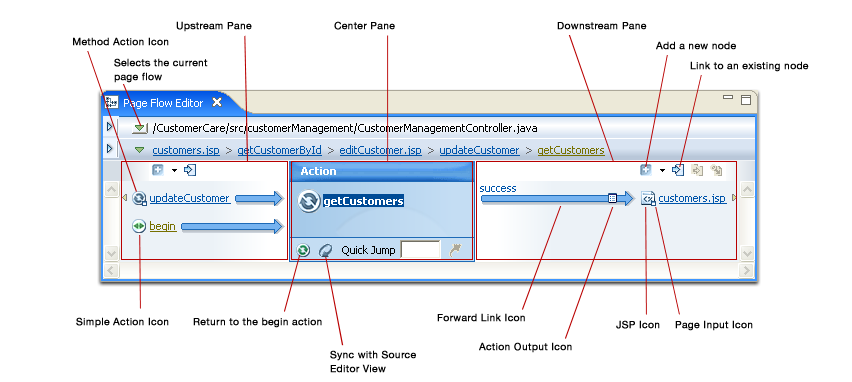Click the small triangle left of updateCustomer
Viewport: 852px width, 382px height.
[124, 198]
